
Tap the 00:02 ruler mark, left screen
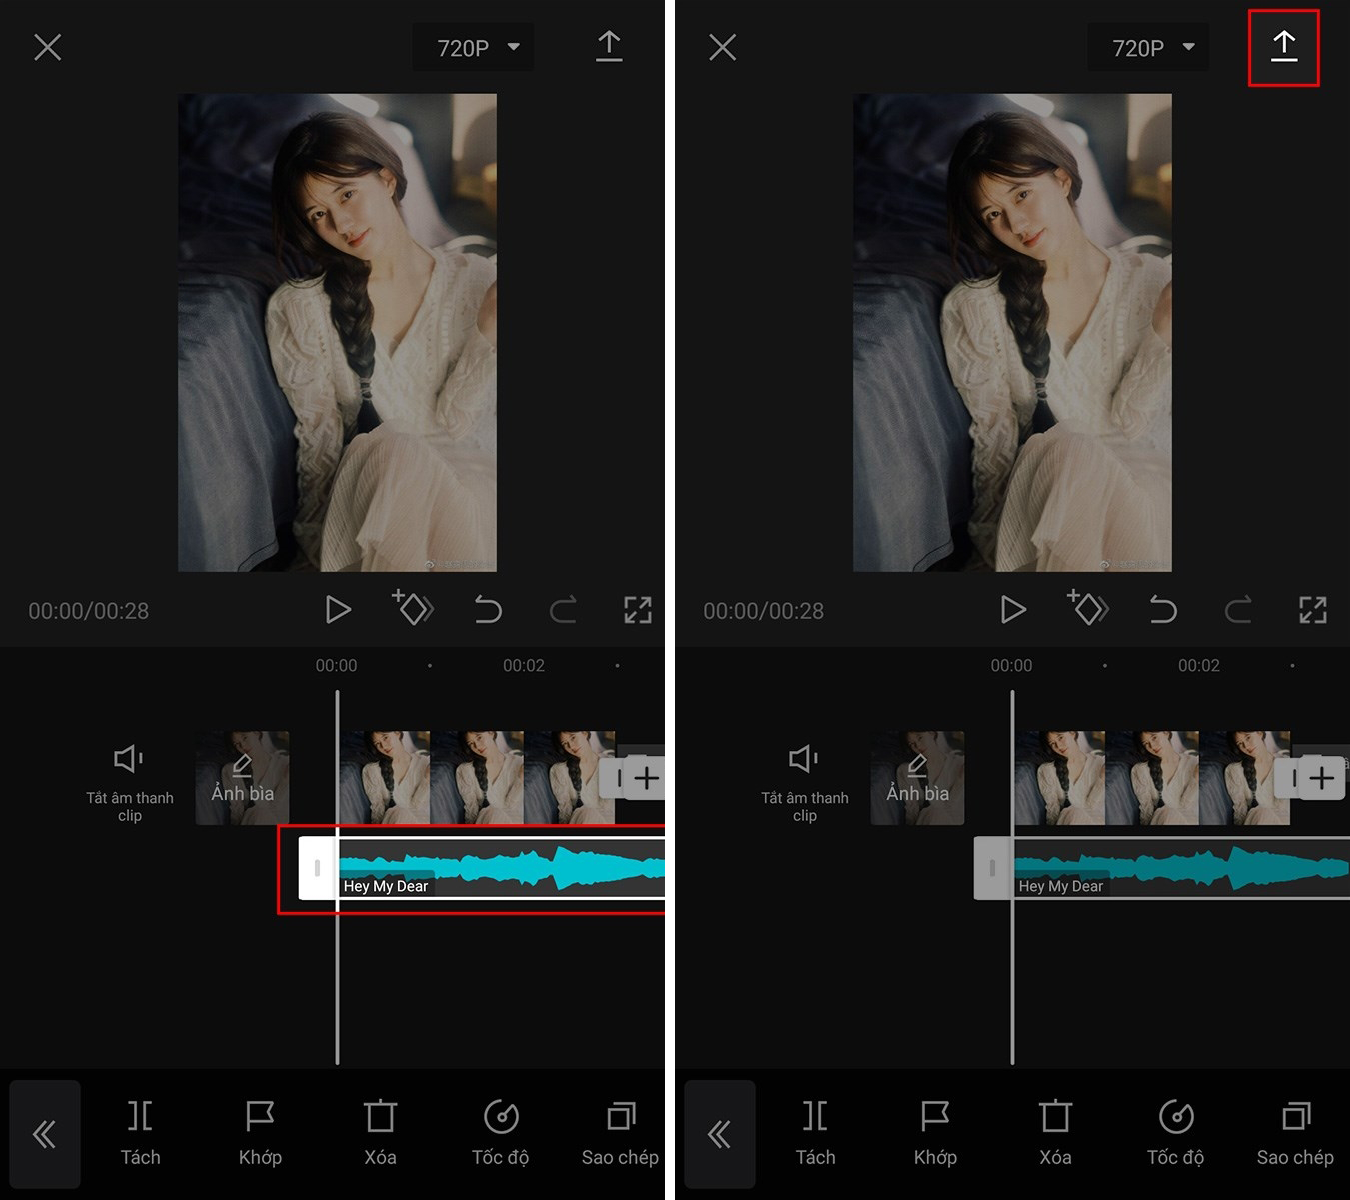pos(524,666)
